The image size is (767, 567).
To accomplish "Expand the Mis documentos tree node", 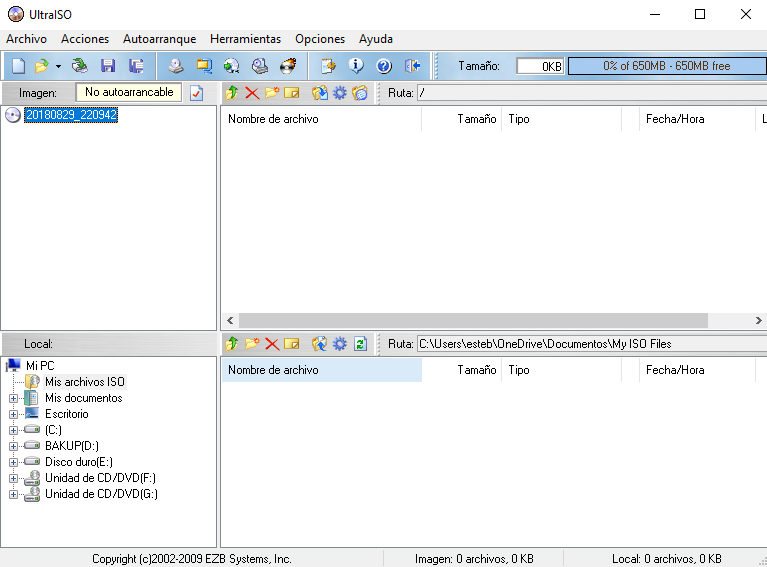I will 13,398.
